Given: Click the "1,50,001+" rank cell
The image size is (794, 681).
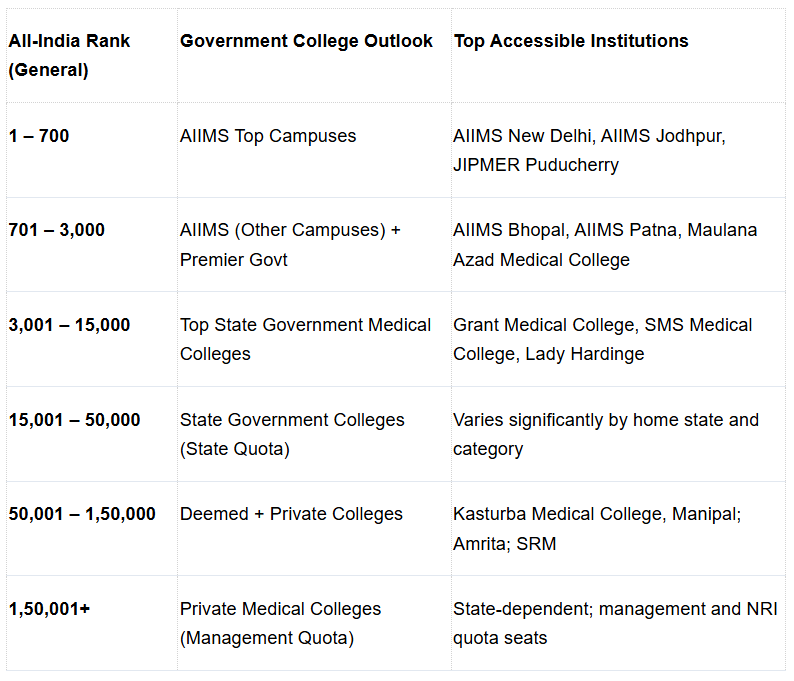Looking at the screenshot, I should 50,609.
